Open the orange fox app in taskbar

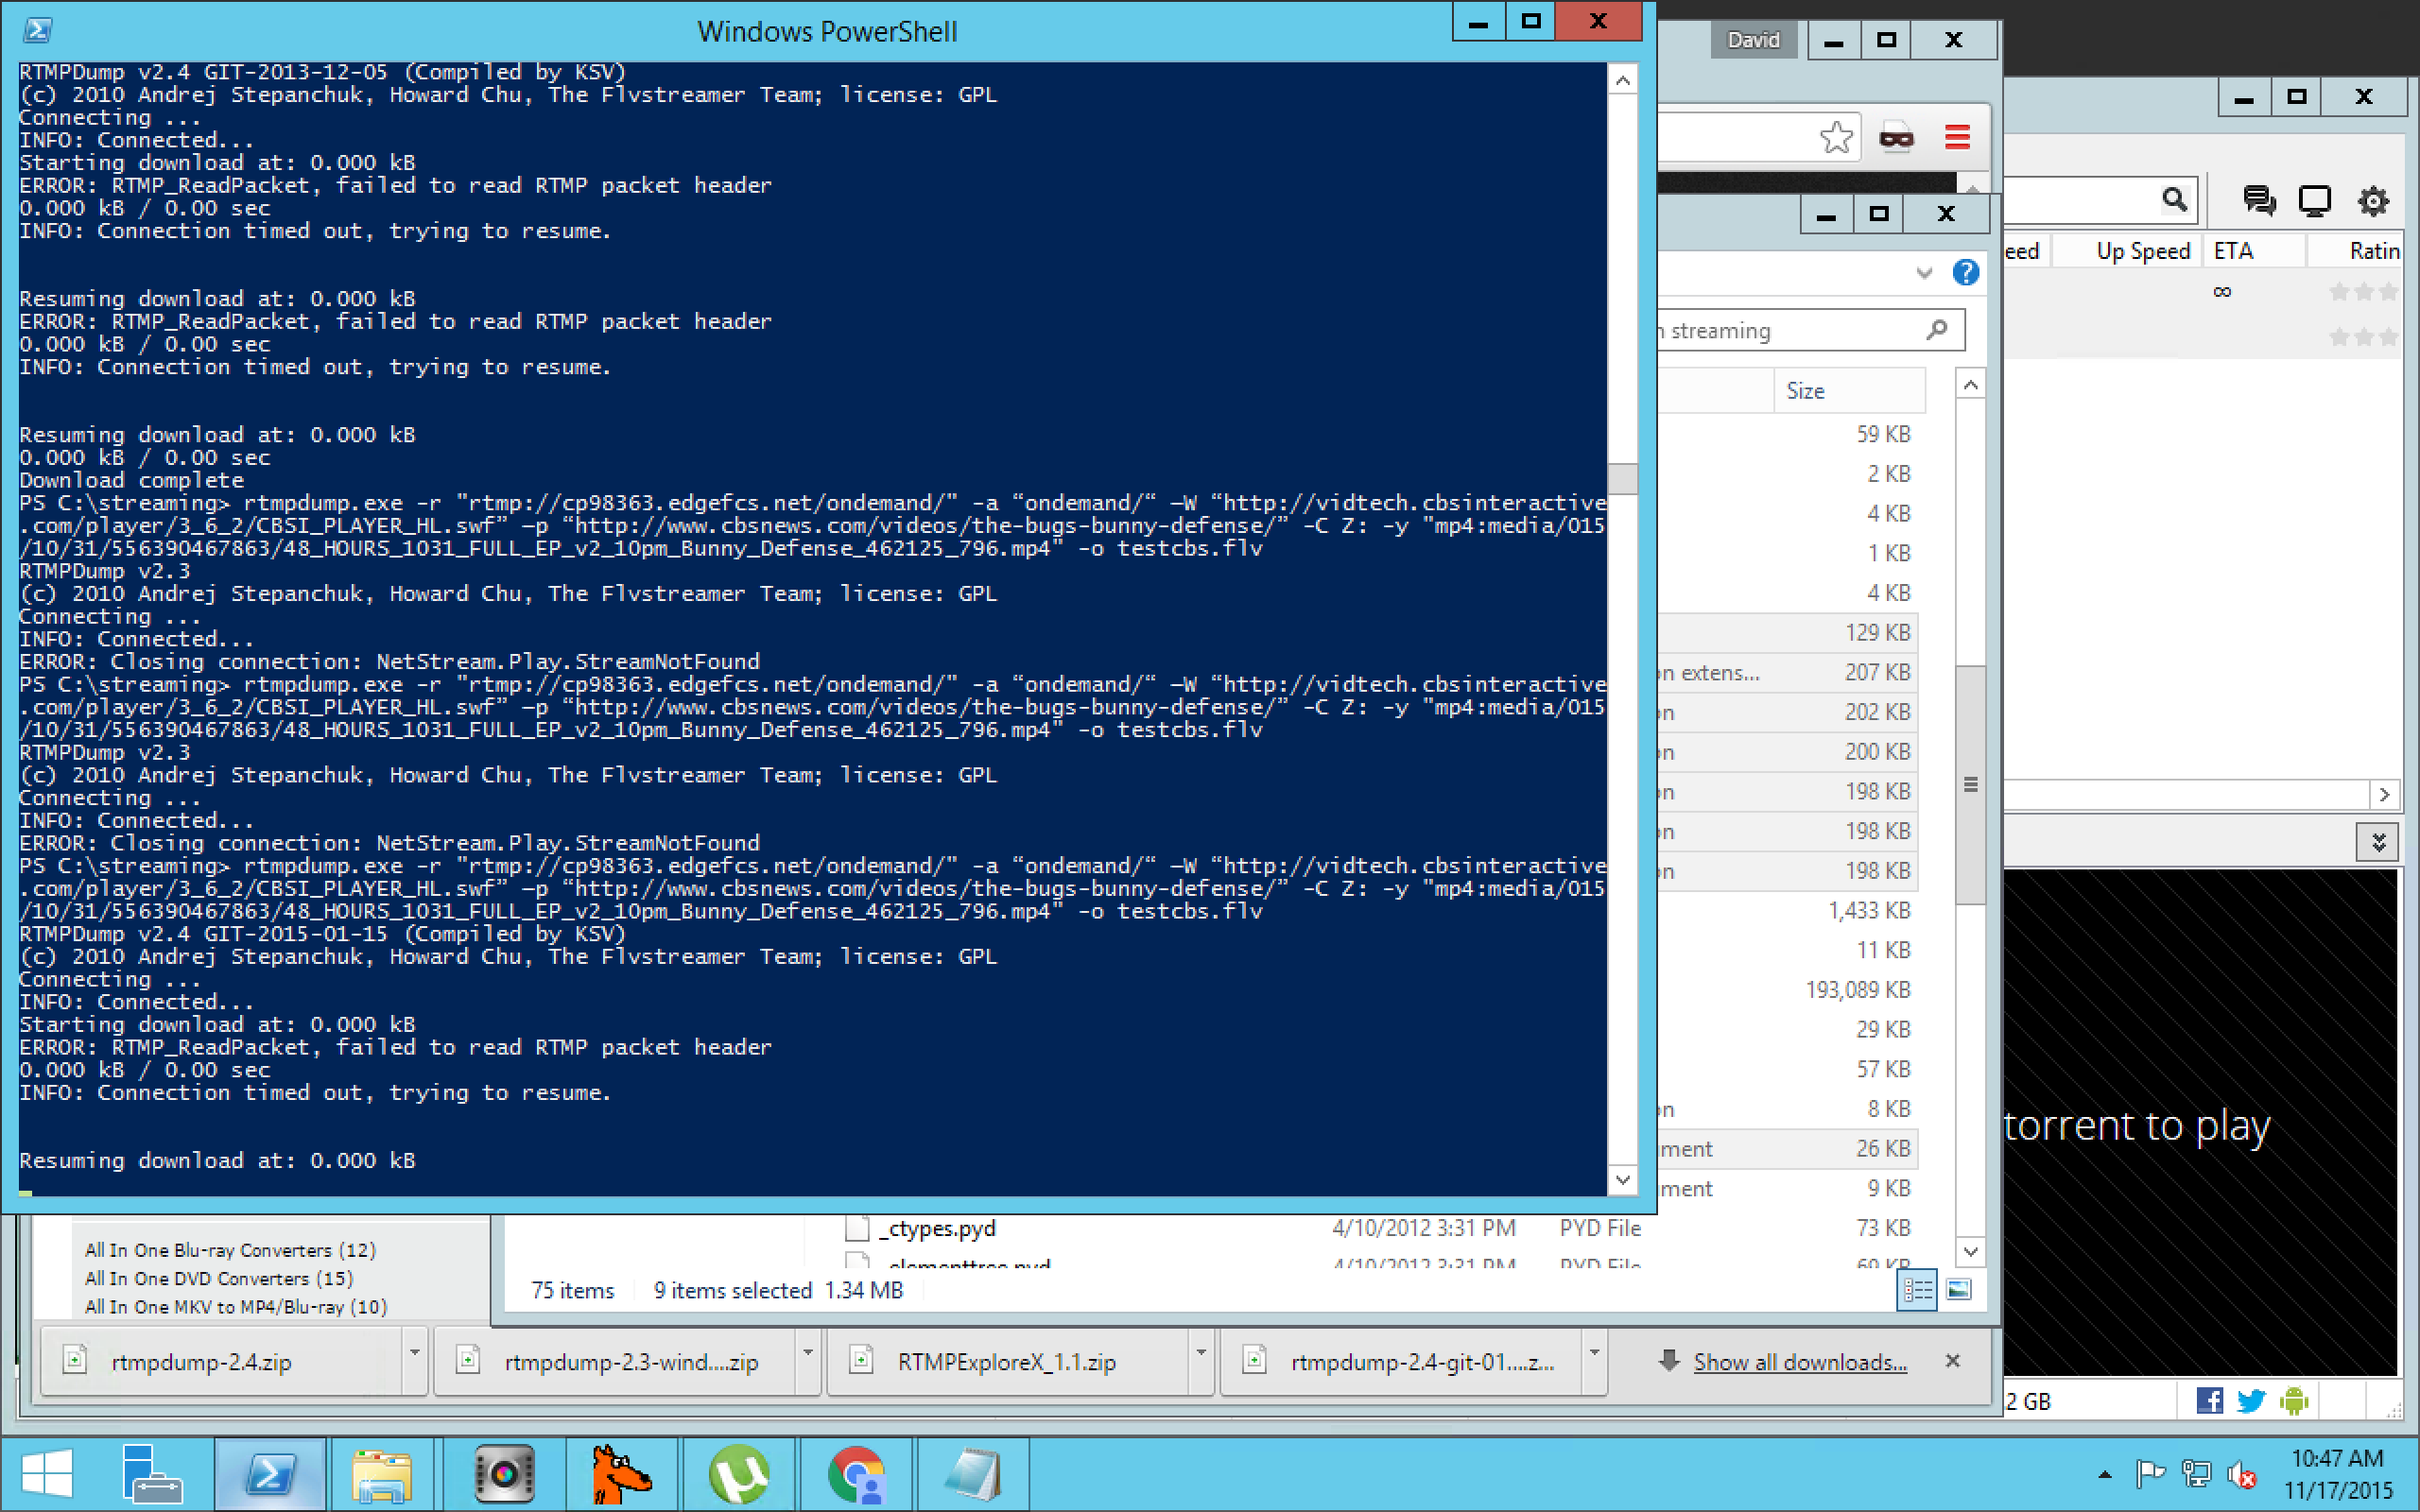coord(620,1474)
